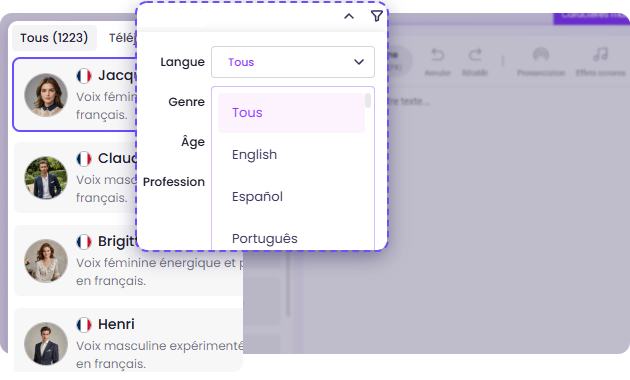Open the Langue dropdown
The image size is (630, 380).
pos(293,62)
